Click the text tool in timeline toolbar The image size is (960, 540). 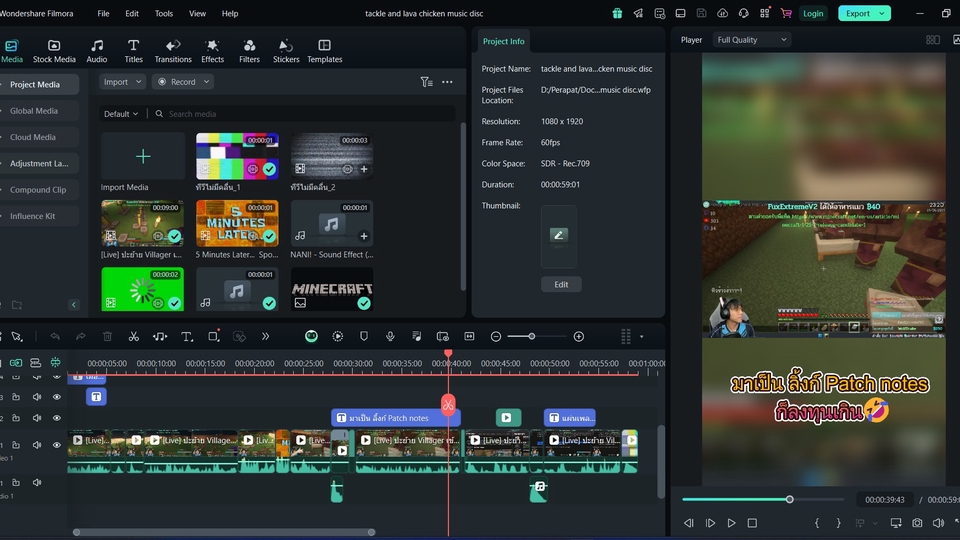tap(187, 337)
